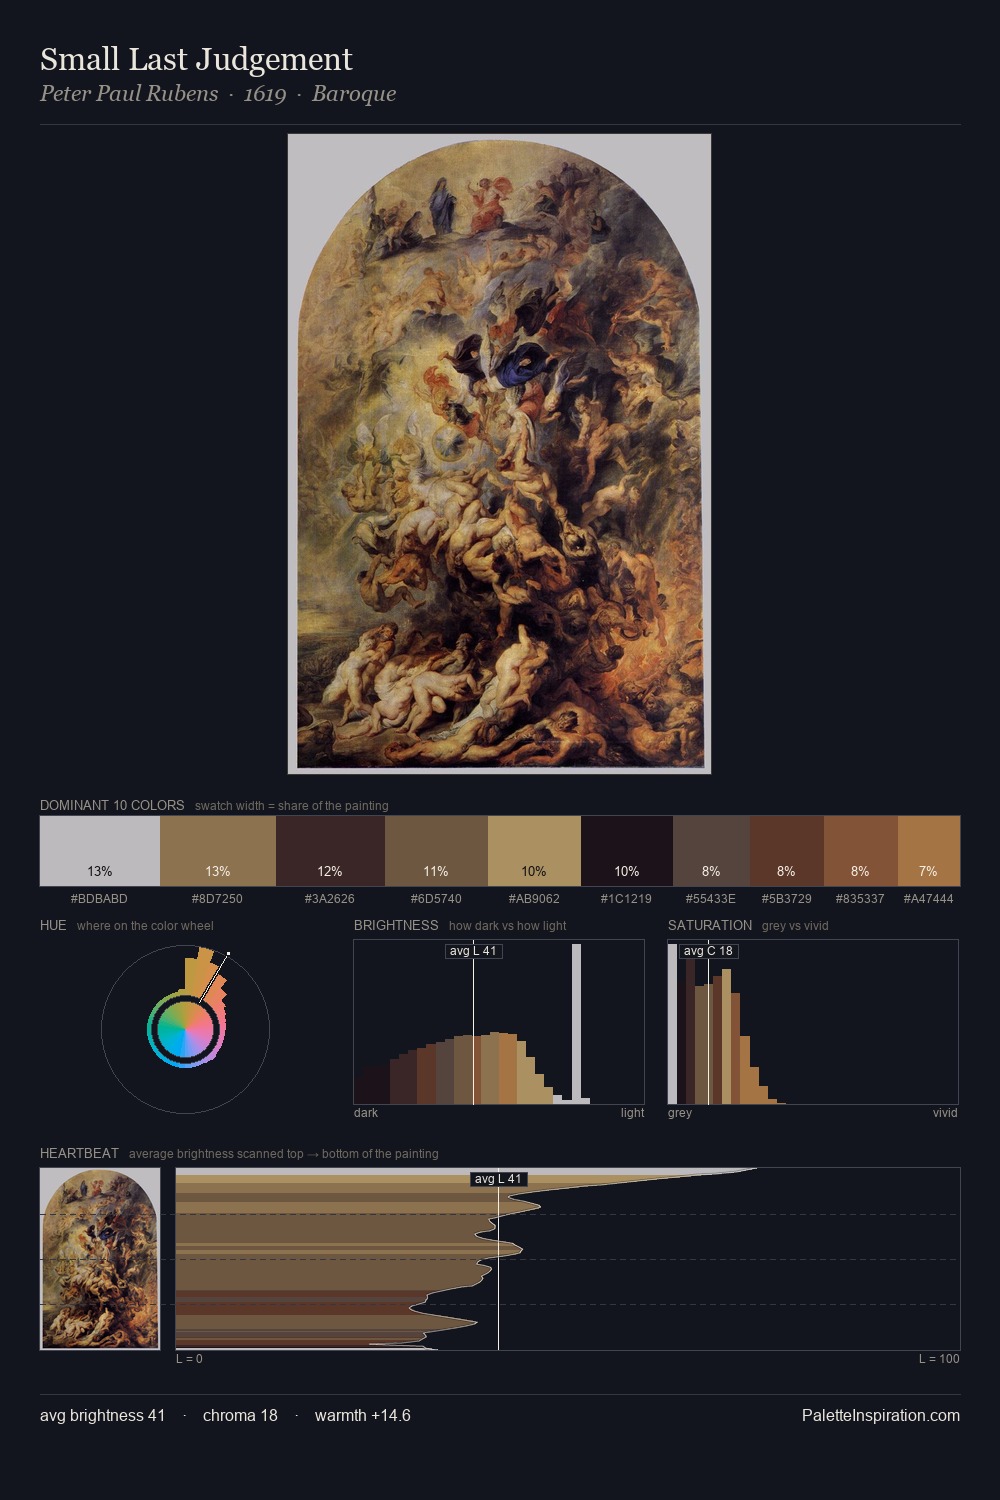The height and width of the screenshot is (1500, 1000).
Task: Click the tall grey bar in Brightness histogram
Action: click(x=576, y=1022)
